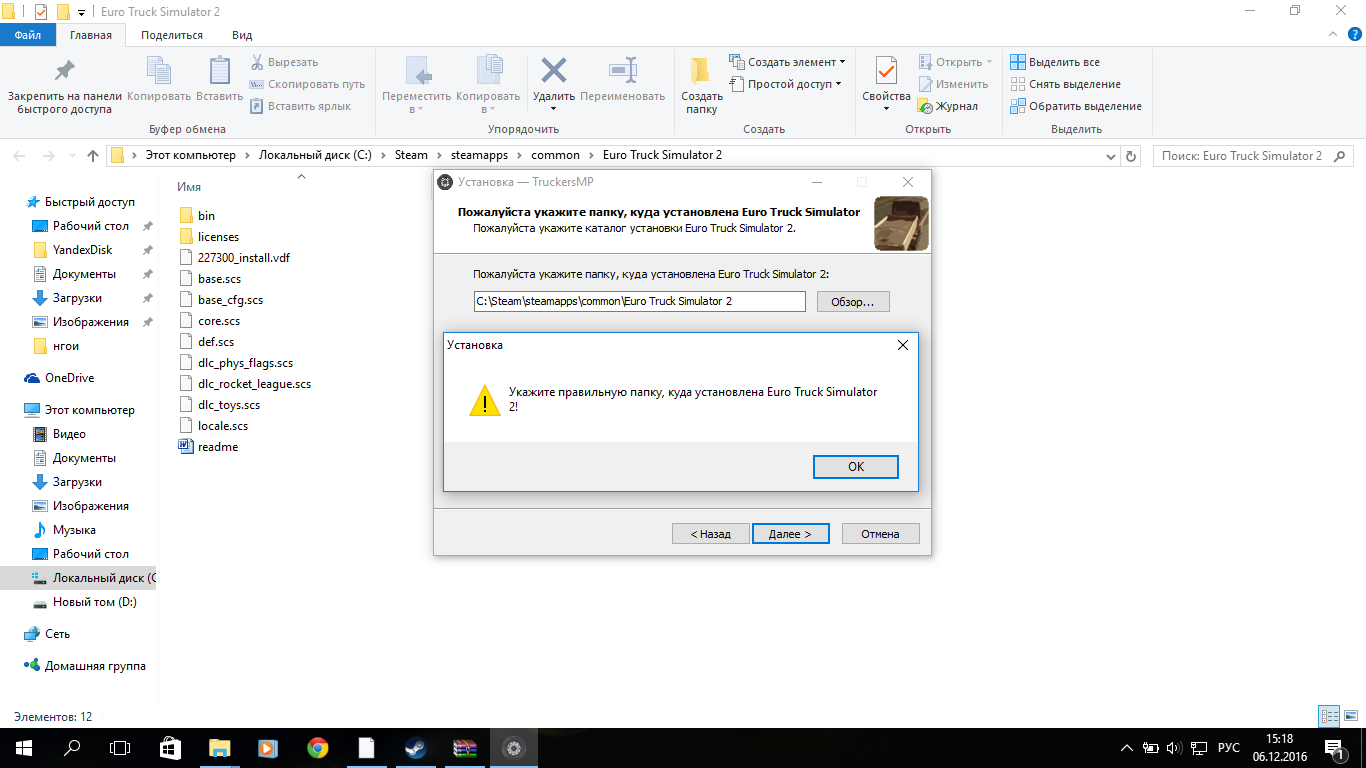Click the pin to Quick access icon
1366x768 pixels.
[64, 70]
